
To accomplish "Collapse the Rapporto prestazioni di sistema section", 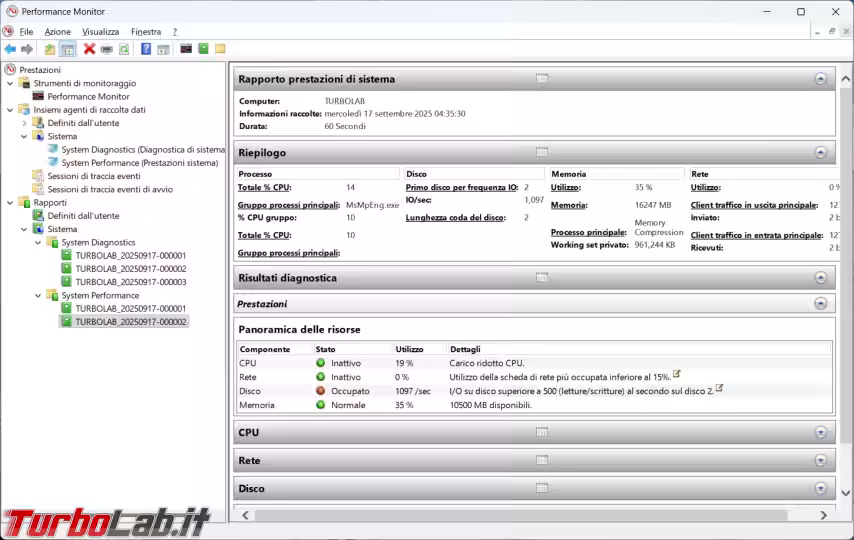I will [x=820, y=79].
